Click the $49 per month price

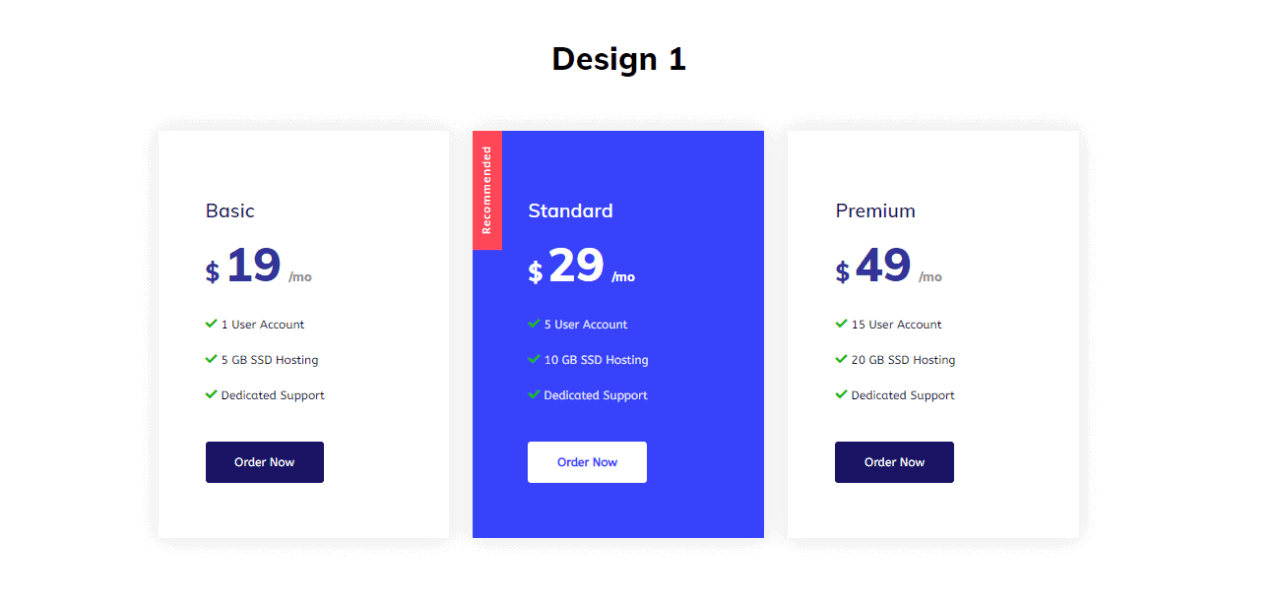(889, 267)
